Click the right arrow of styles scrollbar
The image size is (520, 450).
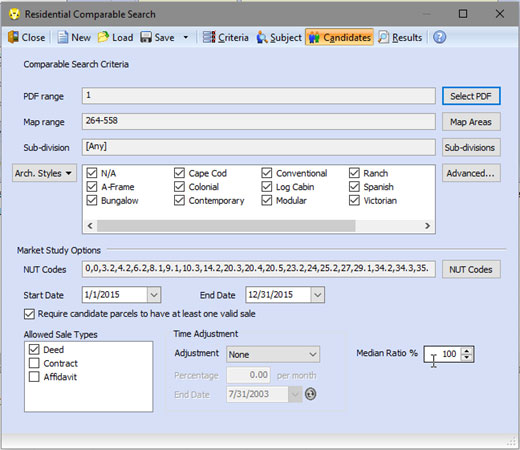[428, 226]
